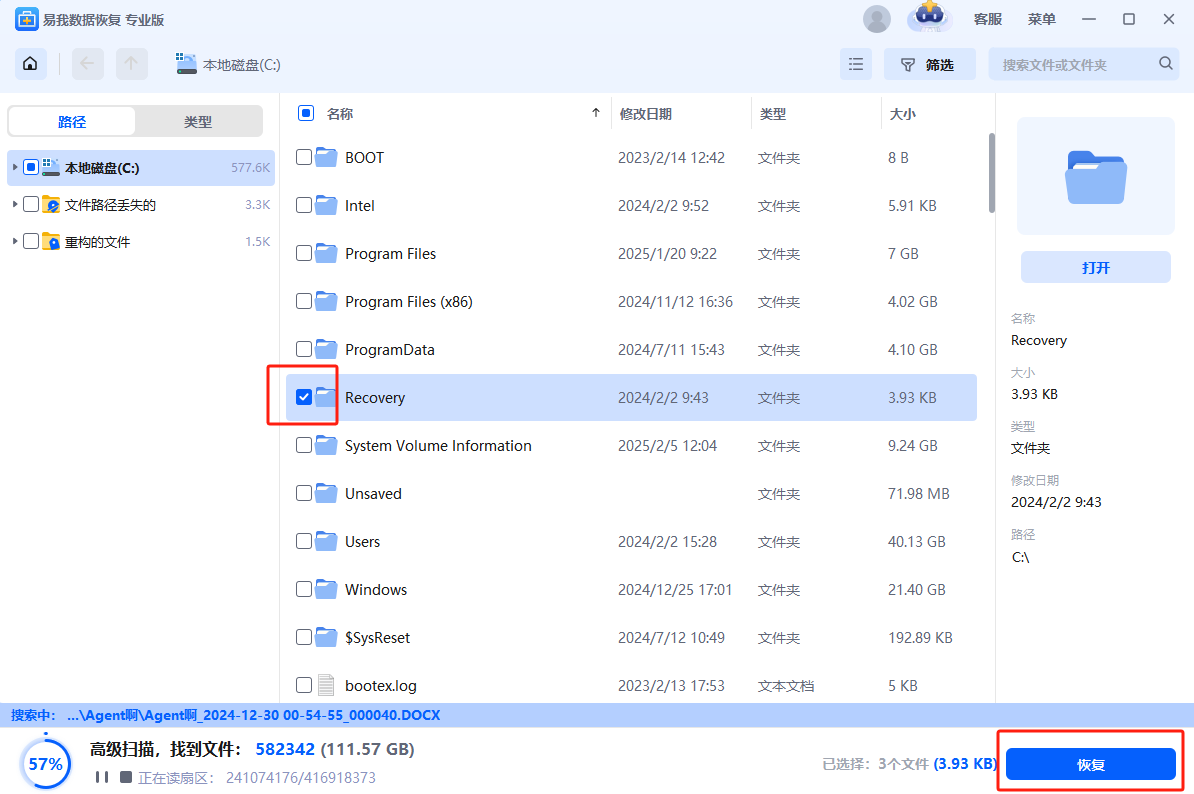Click the 本地磁盘(C:) path breadcrumb
Screen dimensions: 1194x794
point(241,65)
